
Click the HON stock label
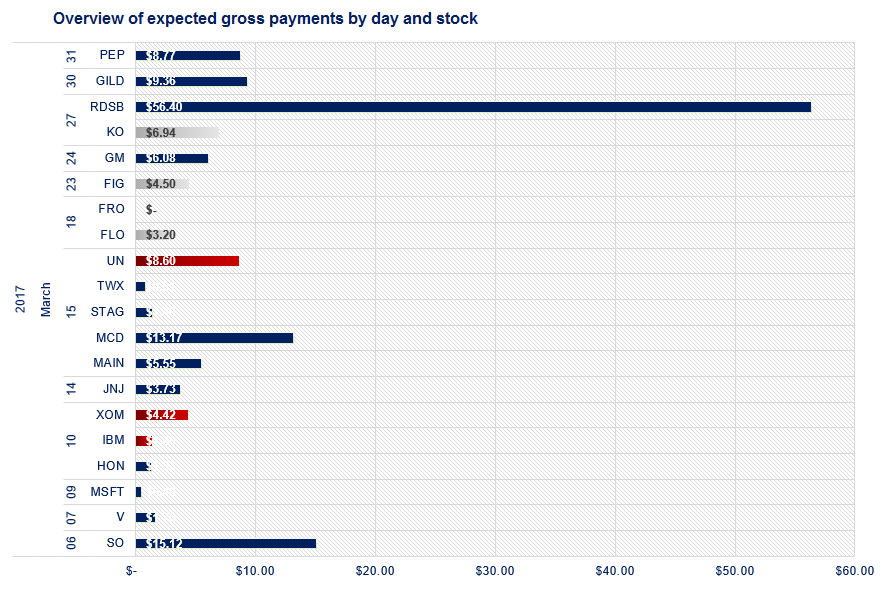110,466
